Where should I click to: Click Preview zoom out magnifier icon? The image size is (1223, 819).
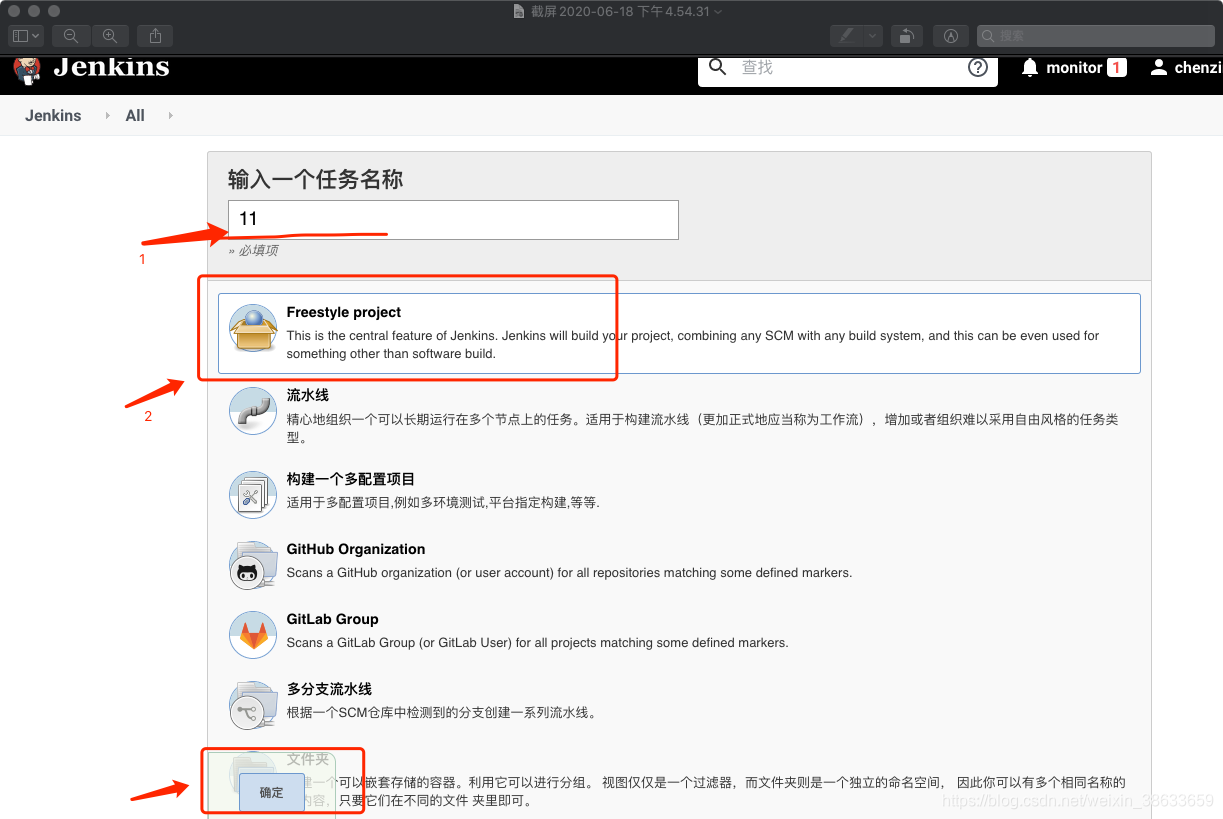(71, 35)
